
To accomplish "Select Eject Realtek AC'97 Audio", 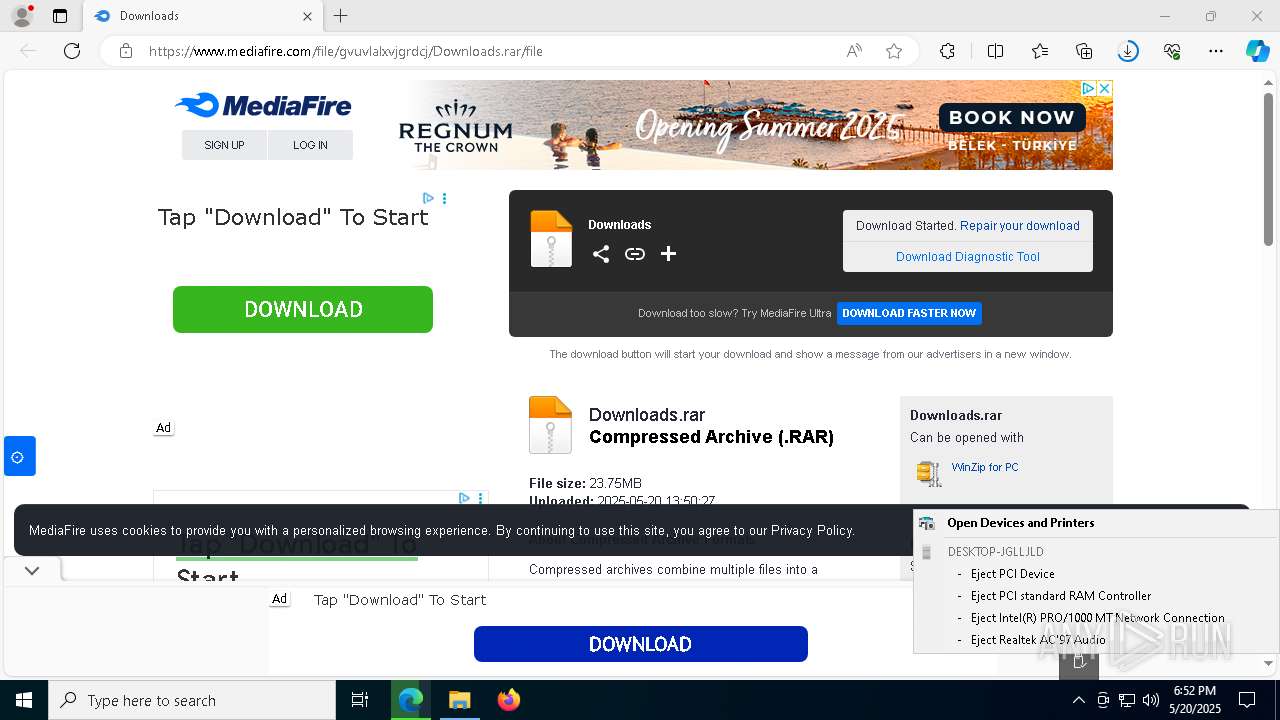I will (1039, 640).
